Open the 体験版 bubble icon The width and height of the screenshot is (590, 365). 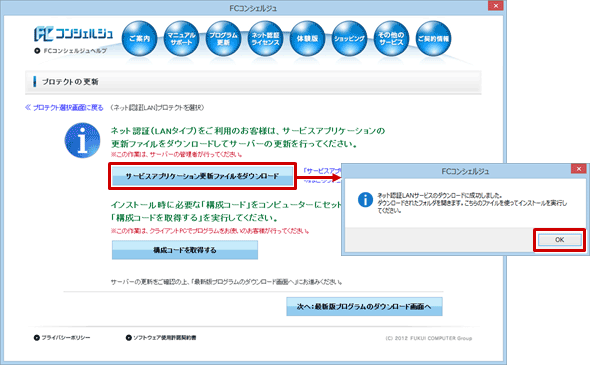coord(307,39)
